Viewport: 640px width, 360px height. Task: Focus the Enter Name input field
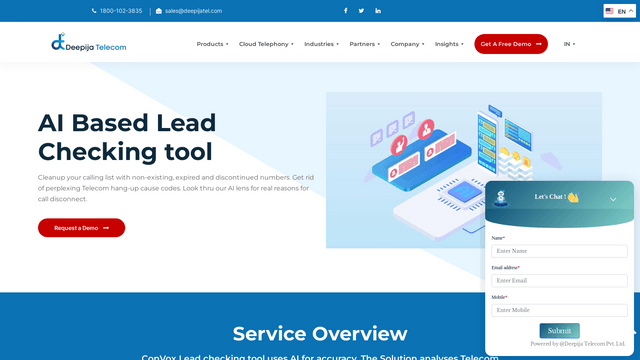tap(559, 251)
